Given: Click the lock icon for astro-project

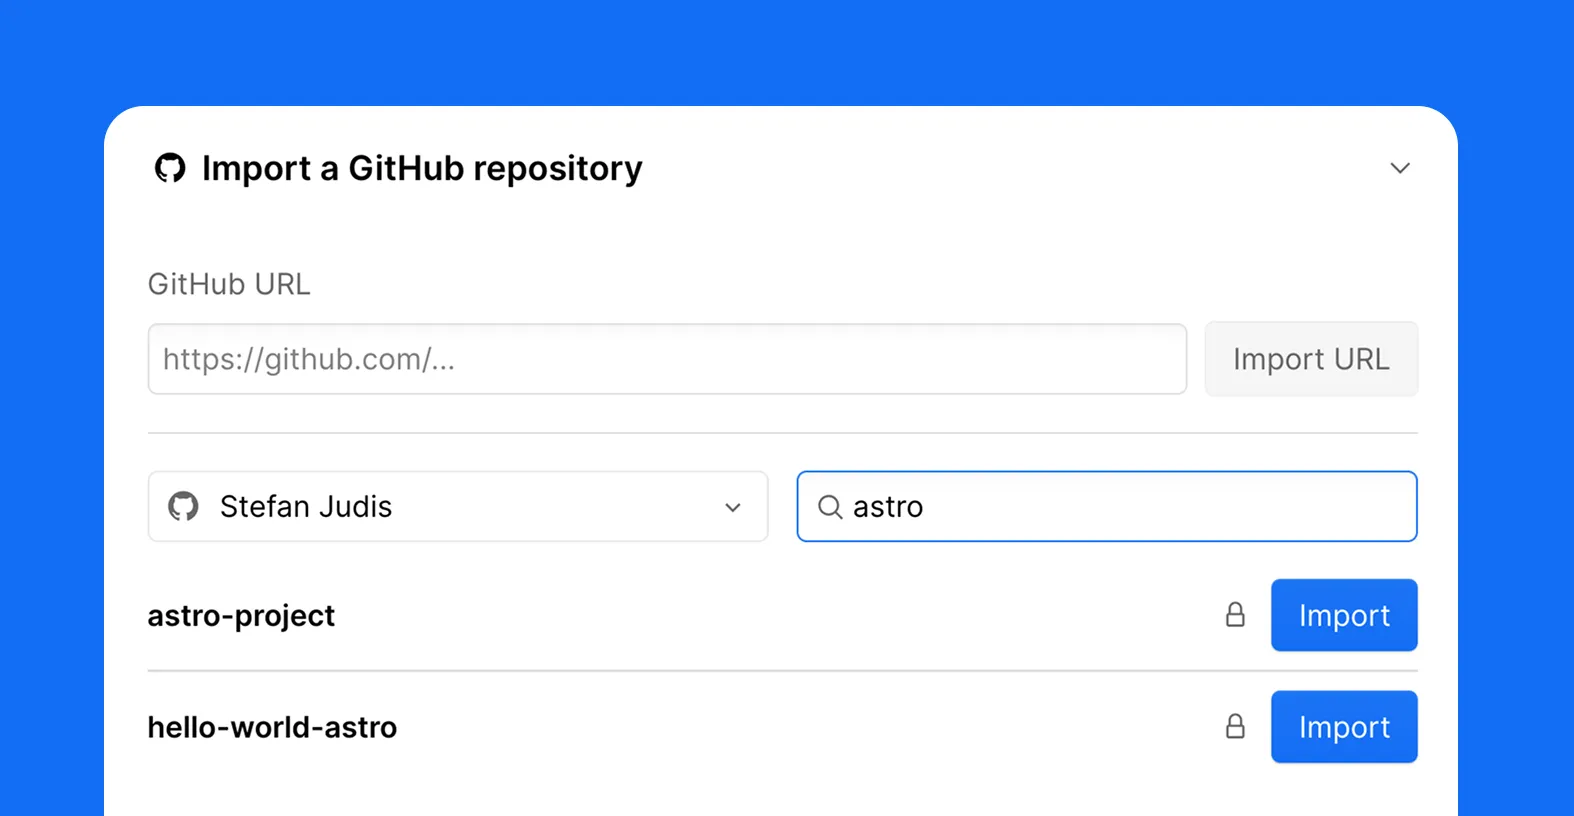Looking at the screenshot, I should coord(1236,615).
